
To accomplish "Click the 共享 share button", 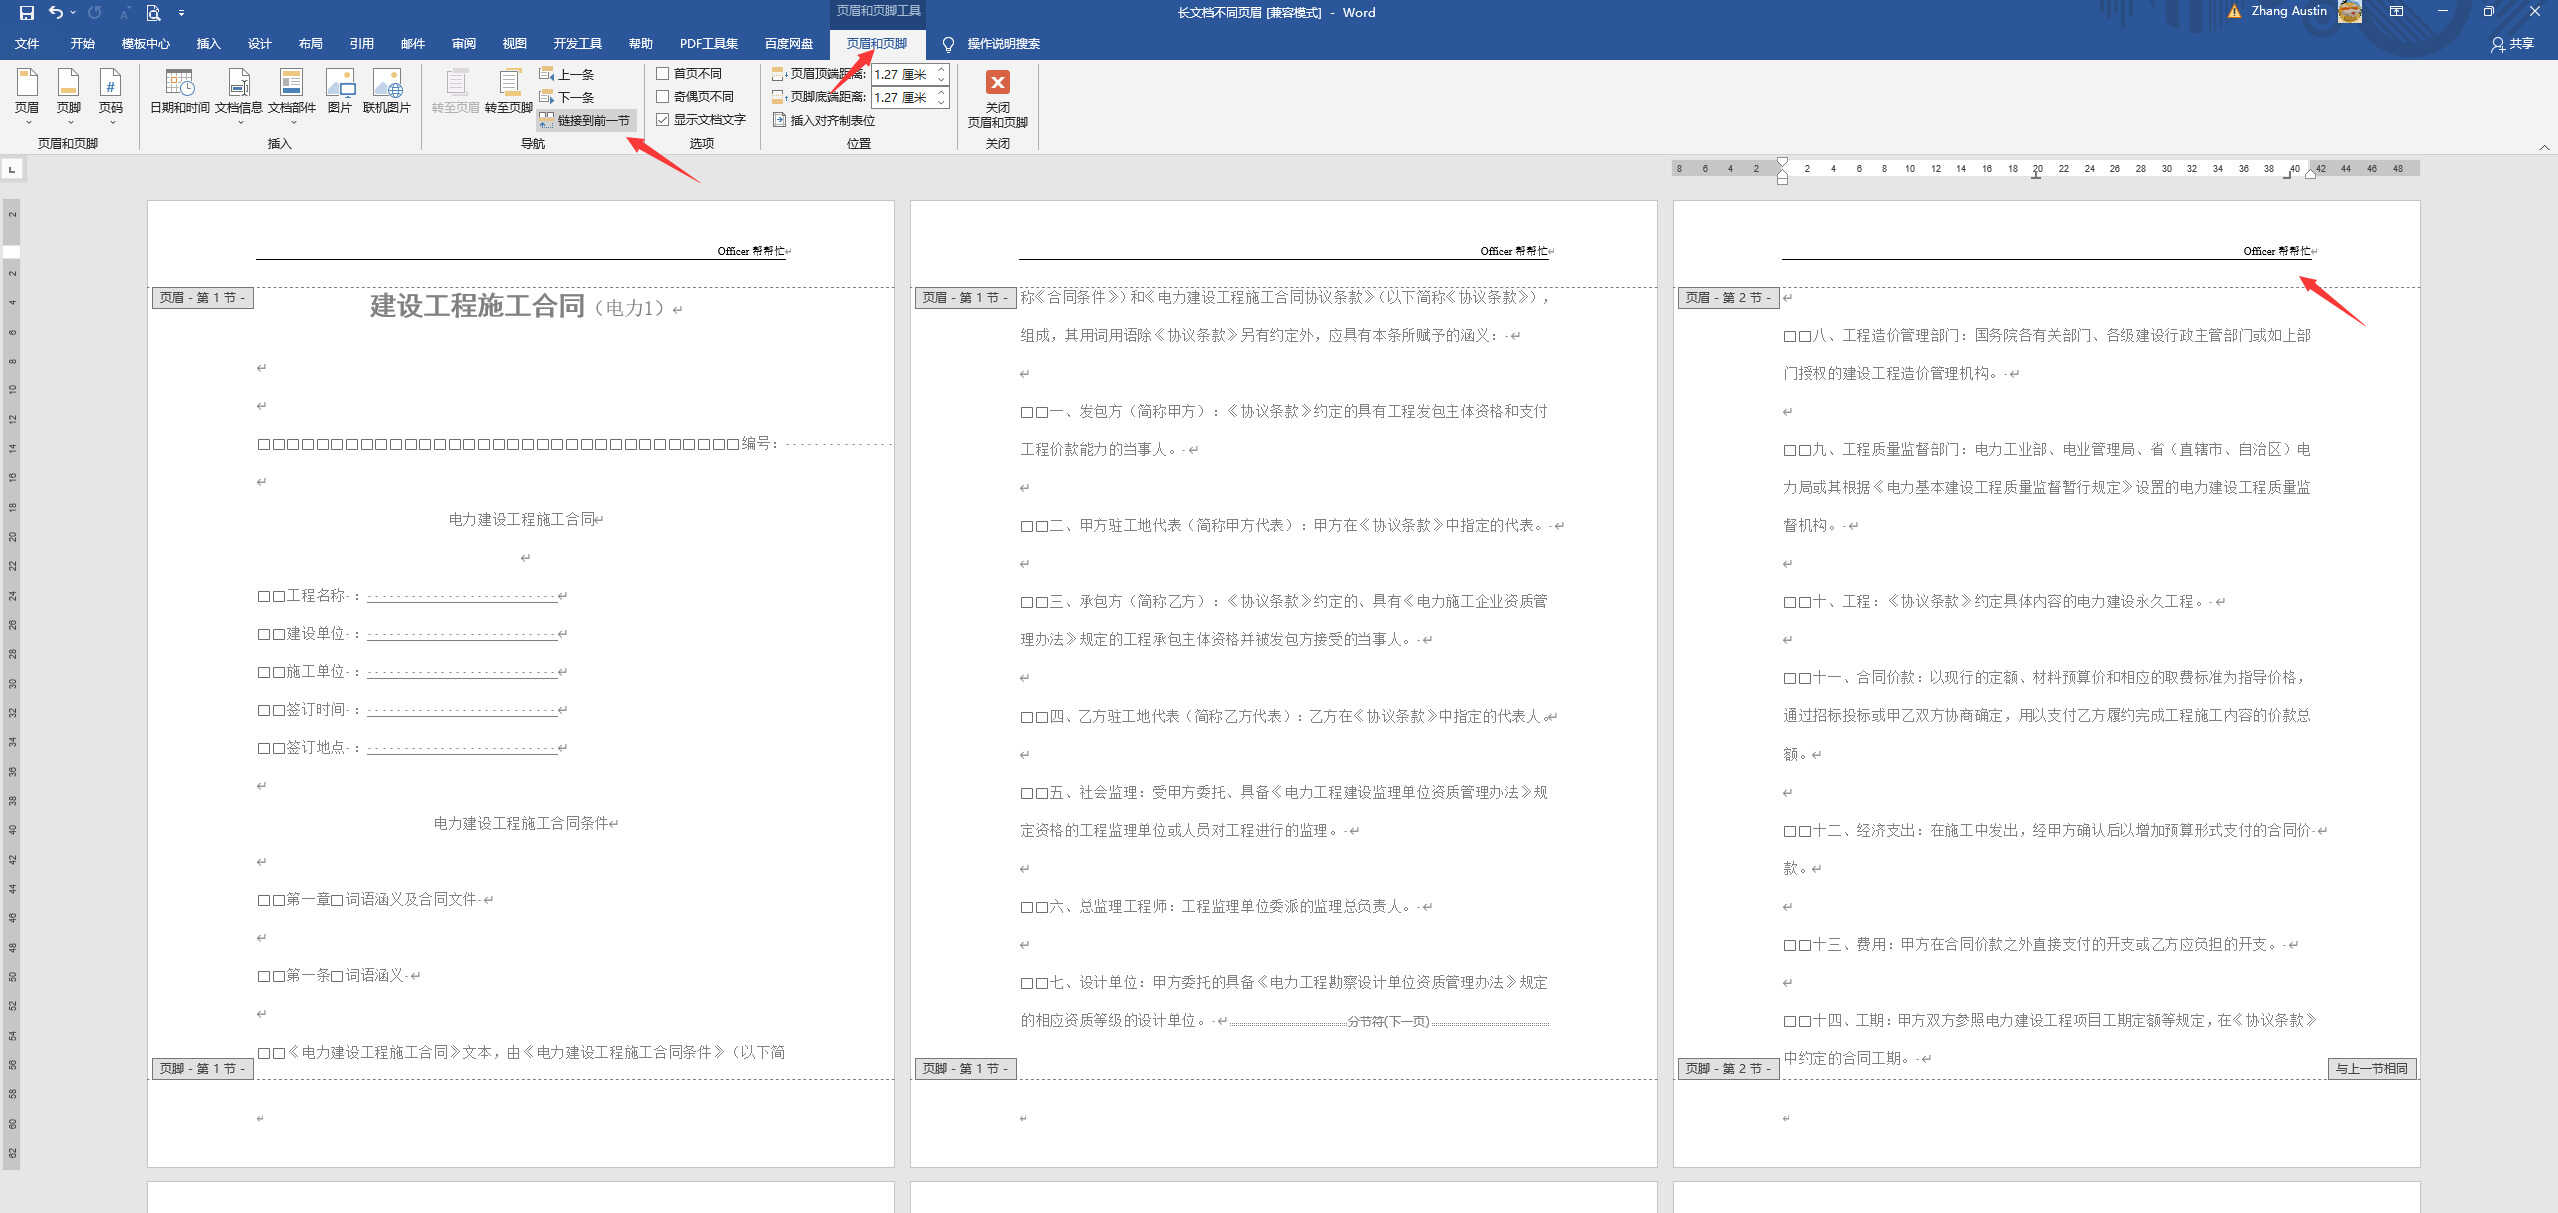I will [2512, 44].
